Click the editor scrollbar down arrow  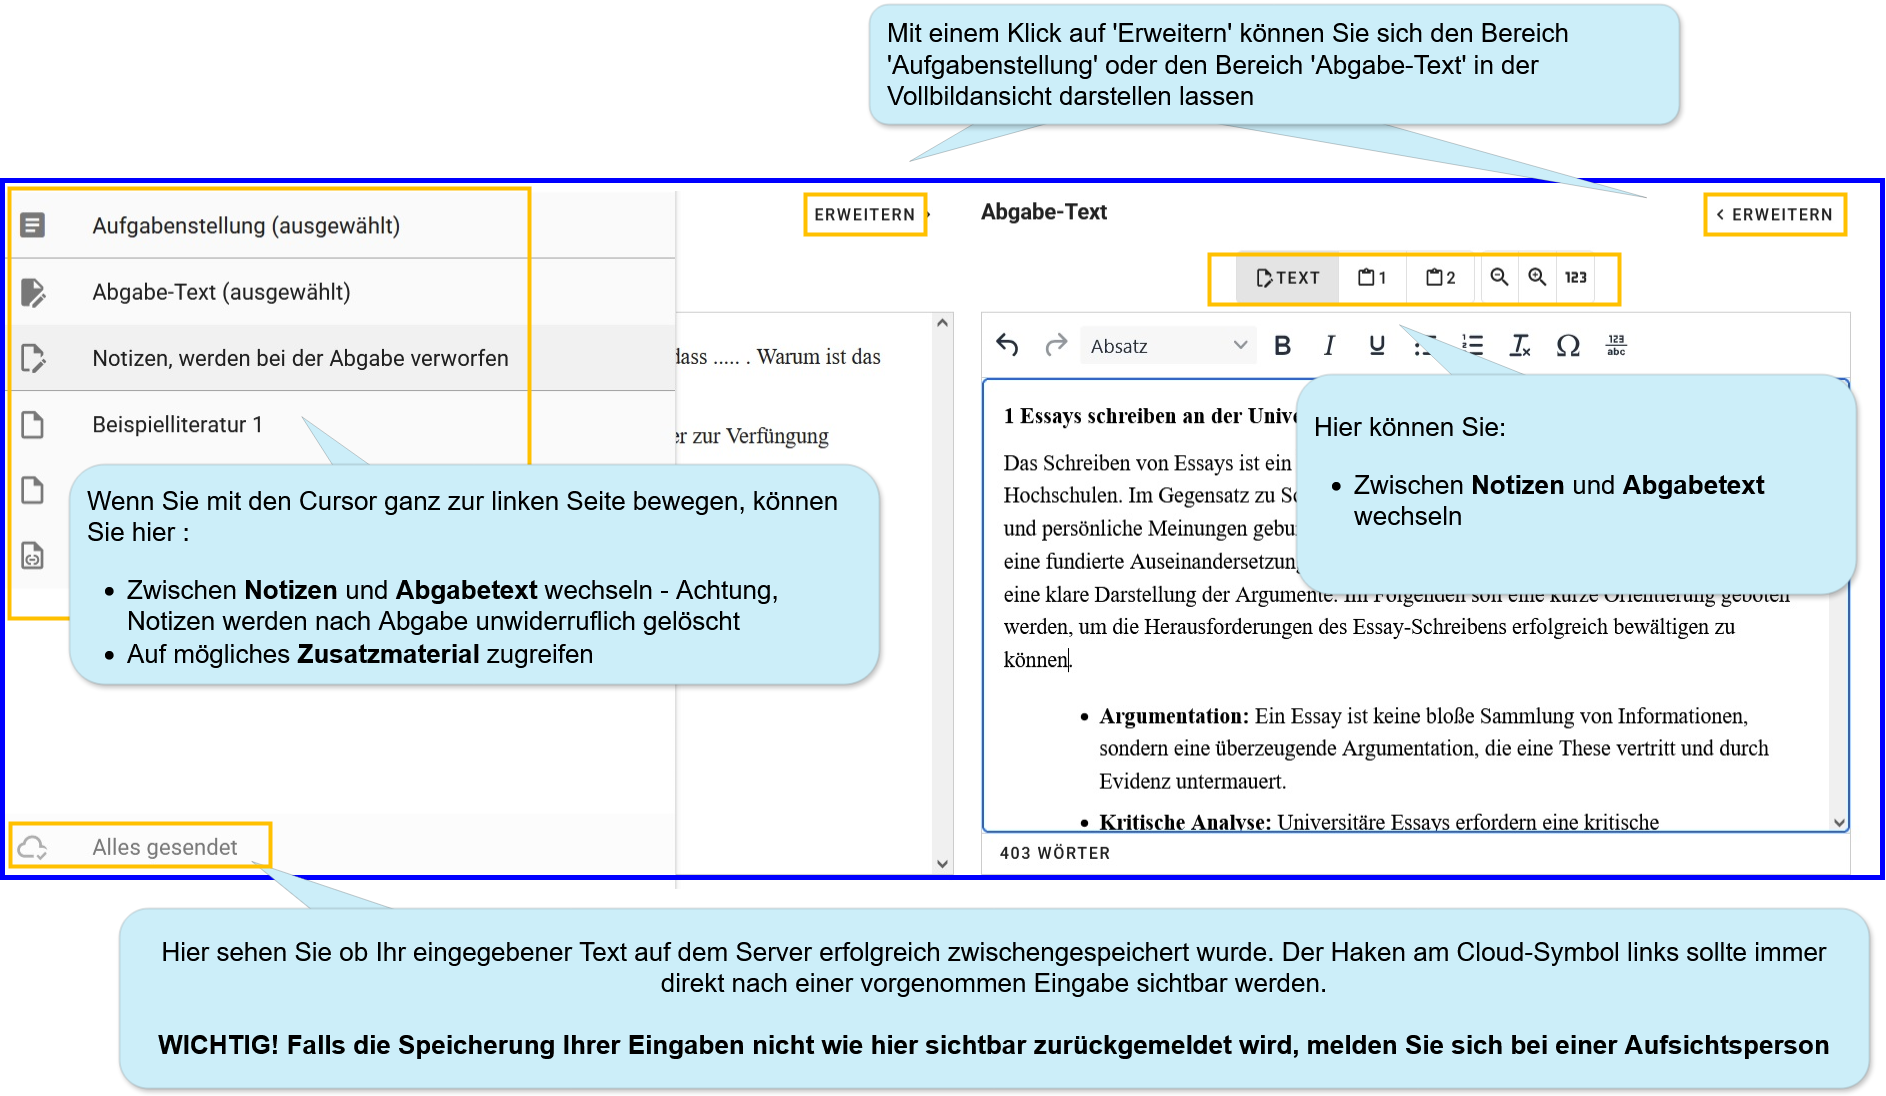pyautogui.click(x=1839, y=822)
